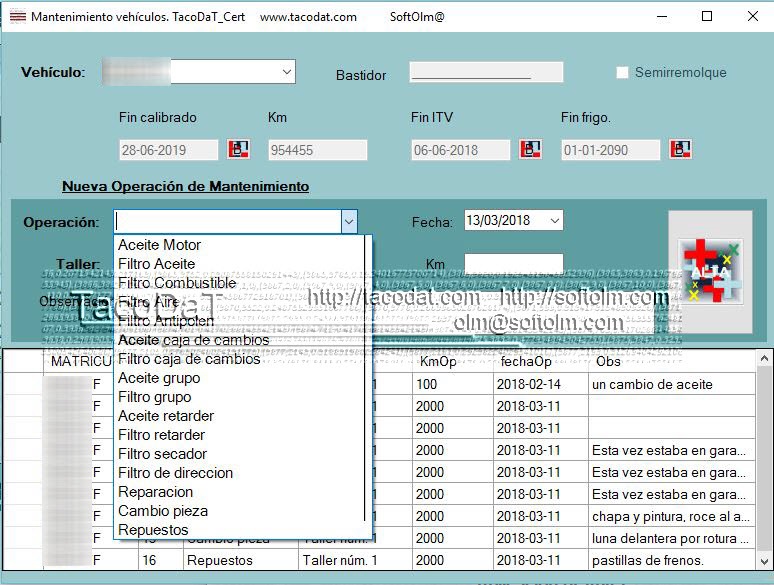Open the Vehículo dropdown
Viewport: 774px width, 585px height.
pos(287,72)
